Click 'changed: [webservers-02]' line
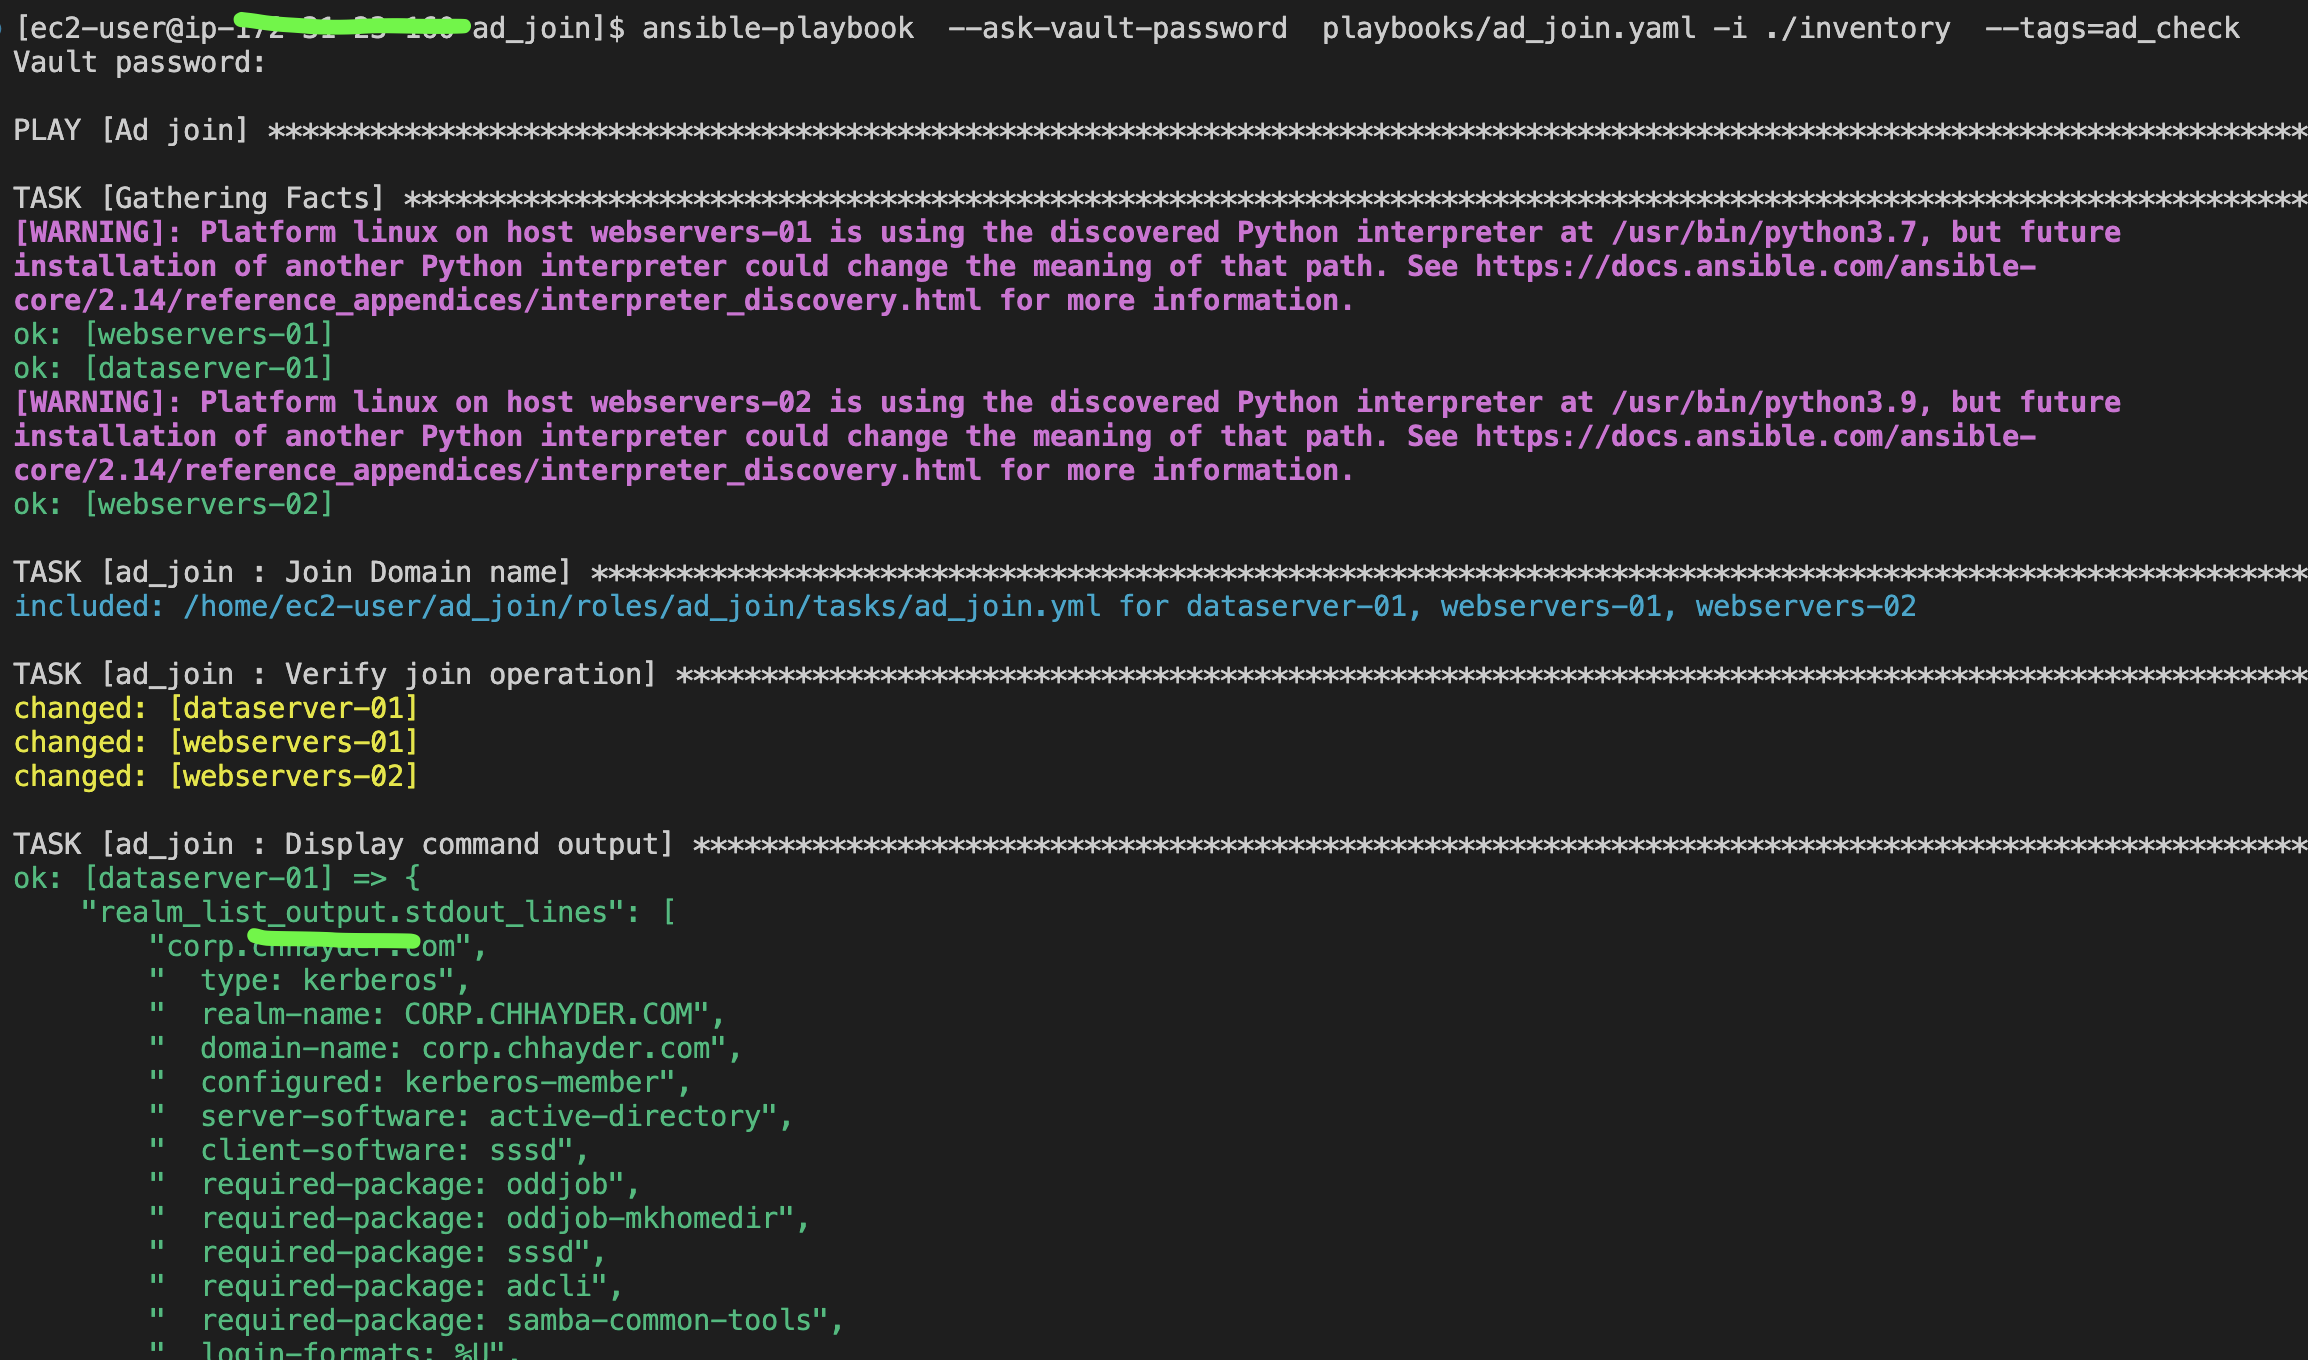 pos(216,776)
